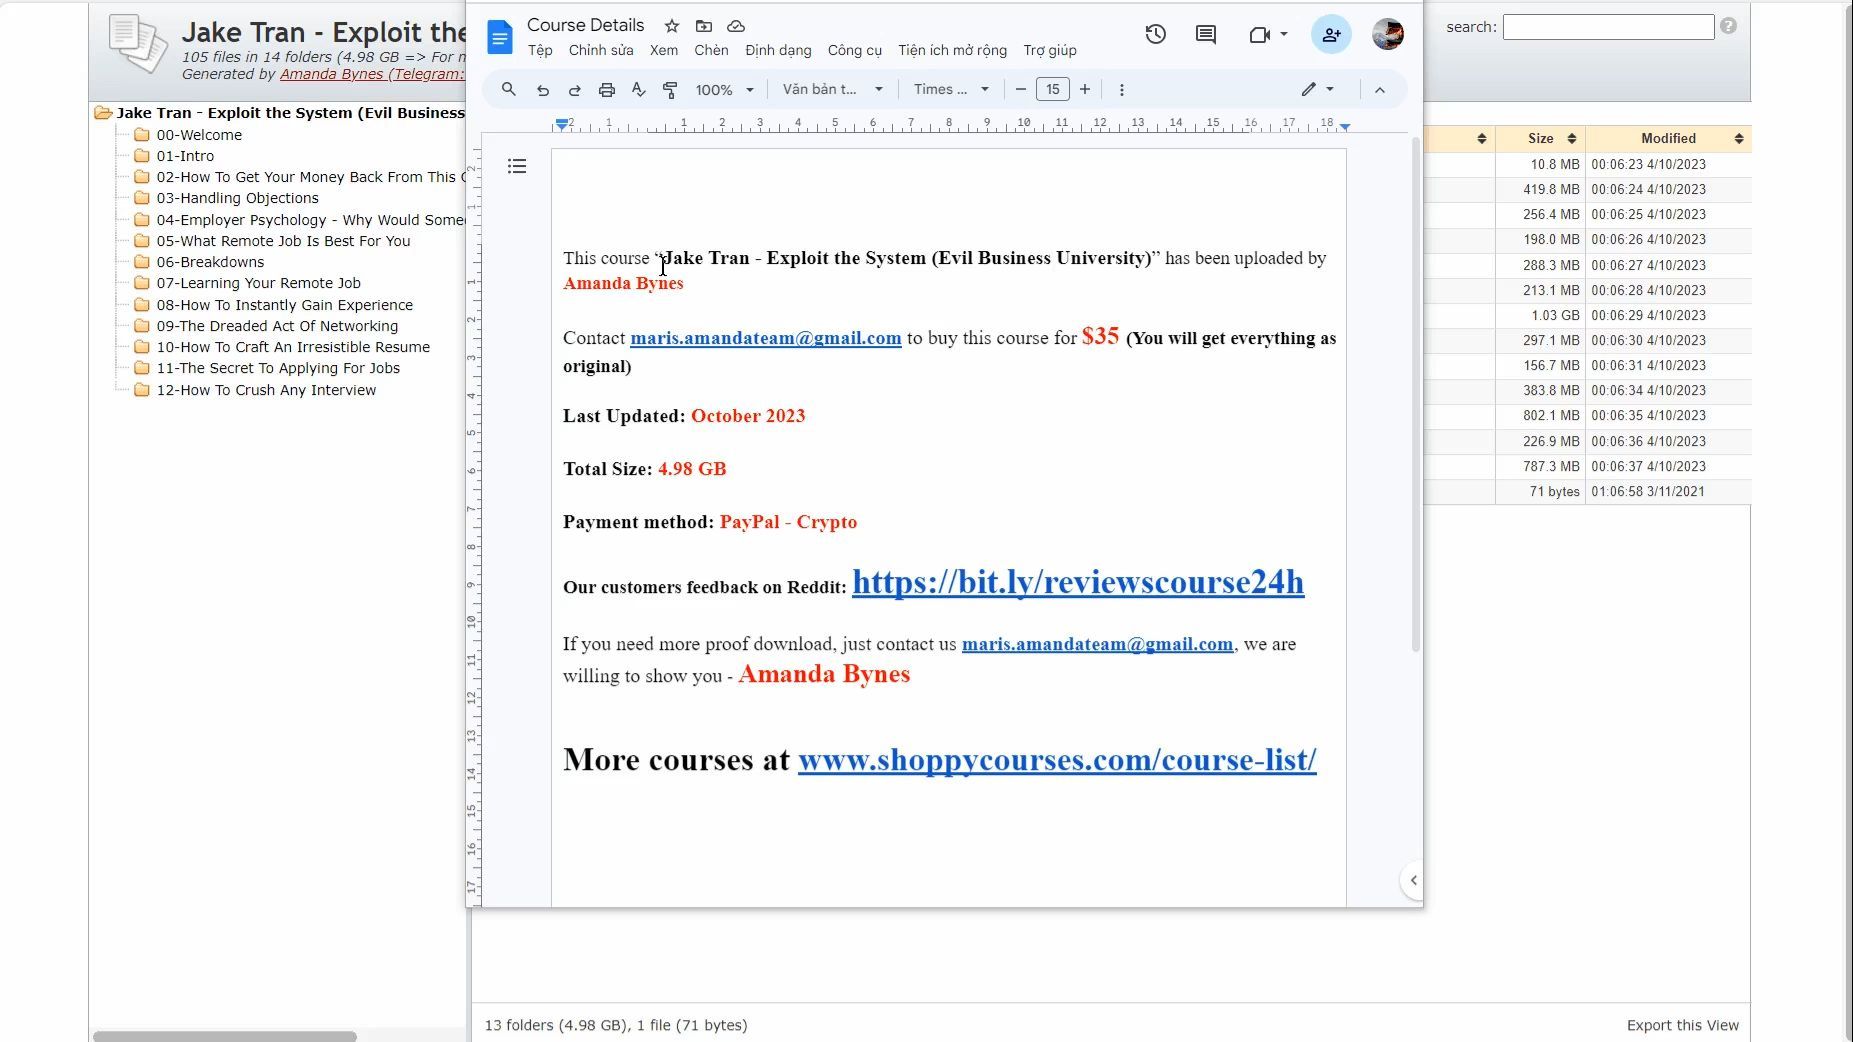
Task: Click Export this View
Action: [x=1682, y=1025]
